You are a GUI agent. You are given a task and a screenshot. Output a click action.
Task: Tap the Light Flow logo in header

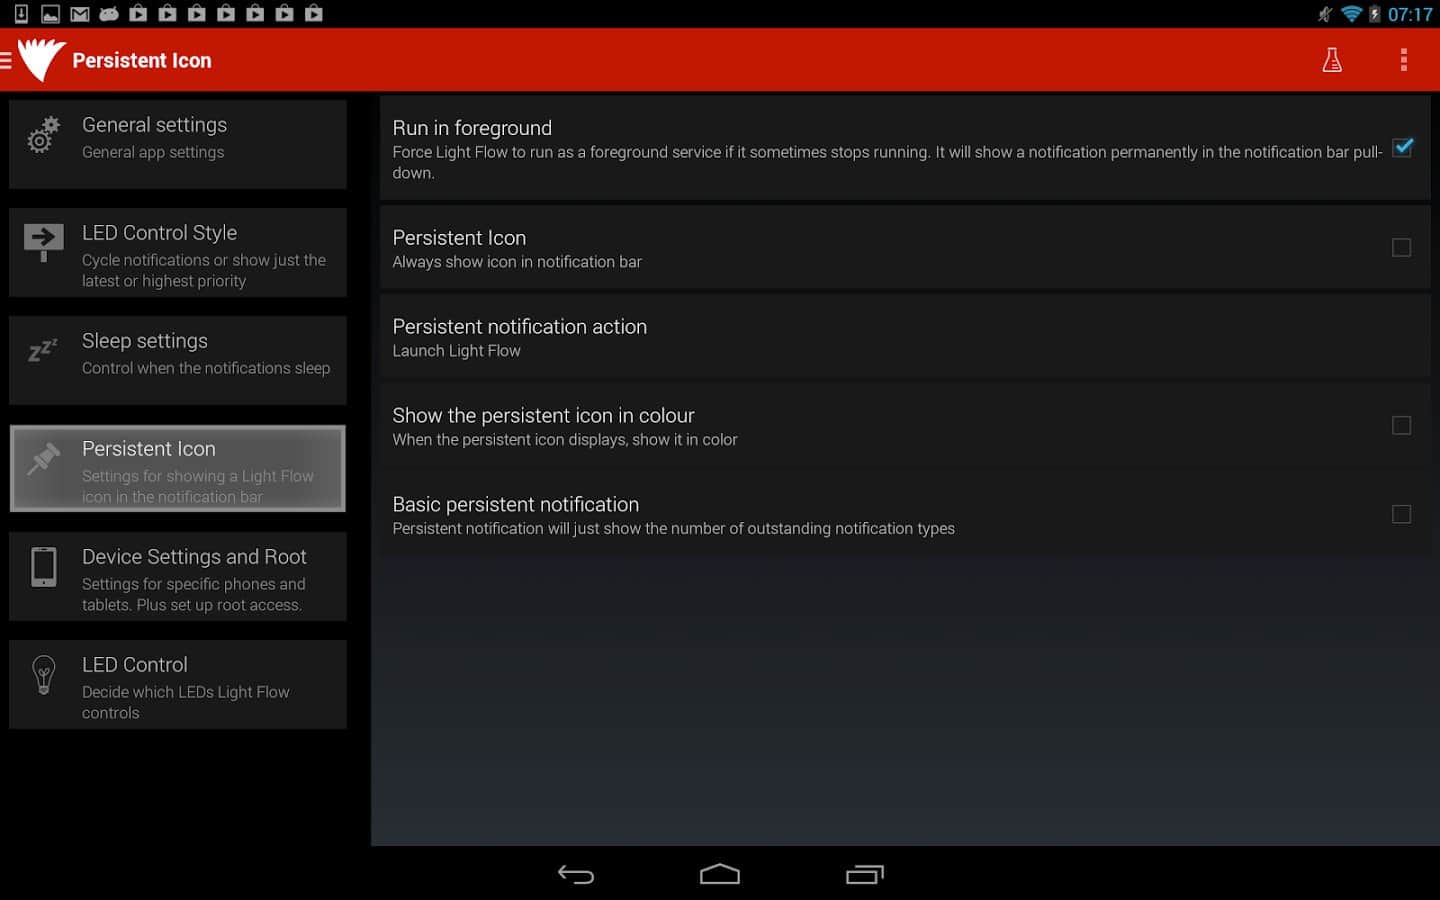click(41, 60)
